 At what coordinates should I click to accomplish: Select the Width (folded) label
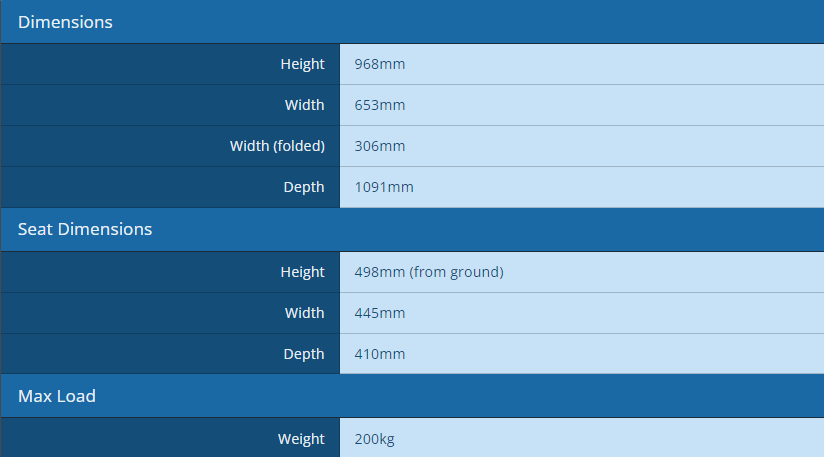pyautogui.click(x=277, y=146)
